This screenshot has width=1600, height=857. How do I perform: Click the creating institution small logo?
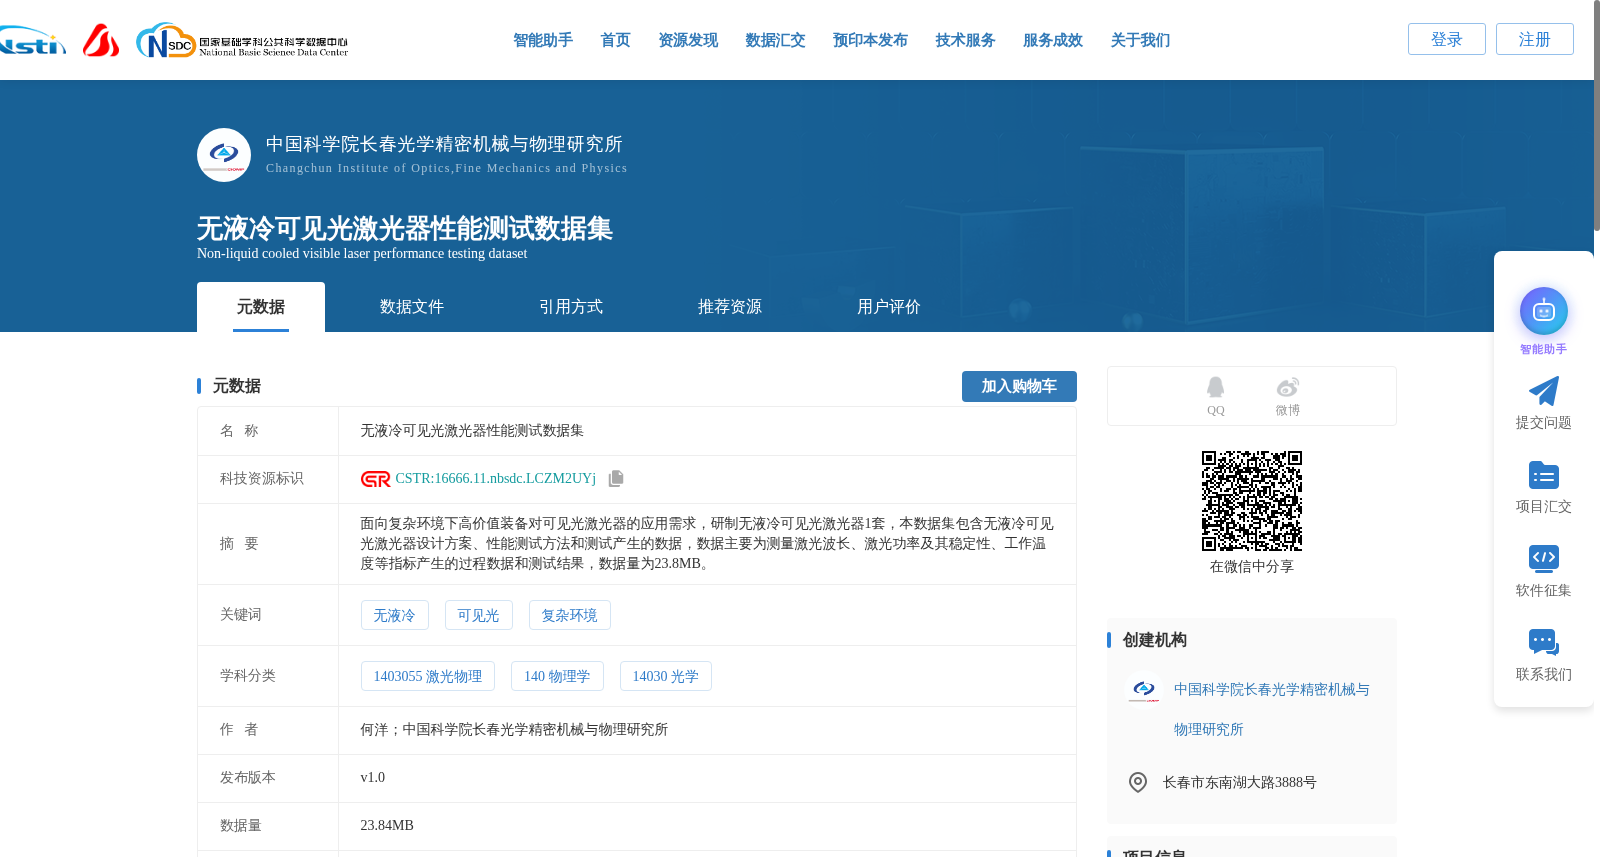1144,689
